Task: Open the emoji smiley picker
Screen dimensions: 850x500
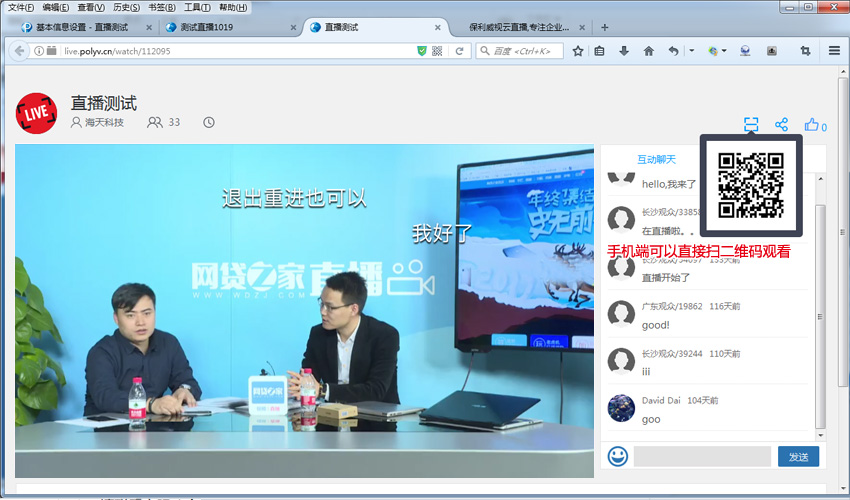Action: click(617, 456)
